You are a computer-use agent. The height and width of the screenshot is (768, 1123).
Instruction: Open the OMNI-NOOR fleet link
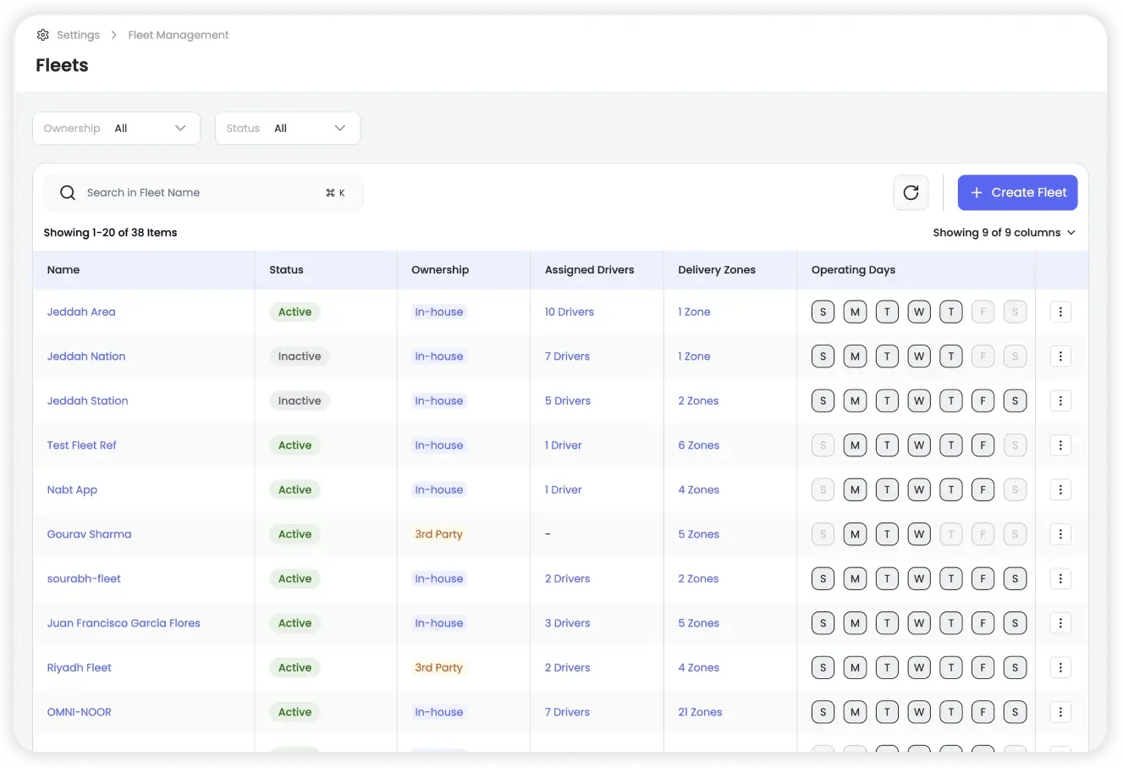tap(79, 711)
